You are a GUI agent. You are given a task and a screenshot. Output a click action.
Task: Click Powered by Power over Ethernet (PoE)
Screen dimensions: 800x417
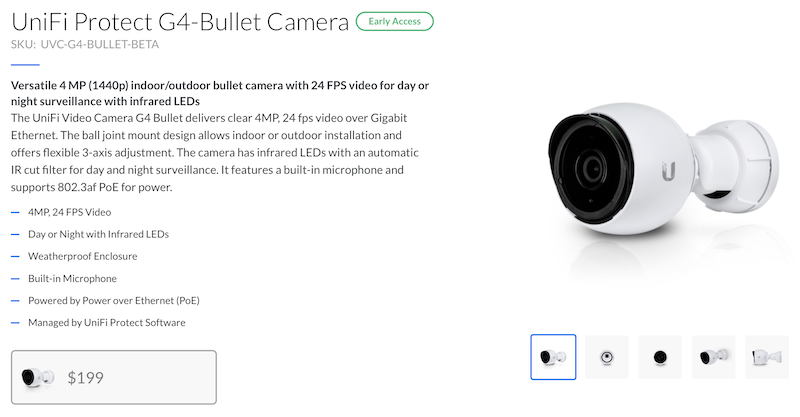(114, 300)
